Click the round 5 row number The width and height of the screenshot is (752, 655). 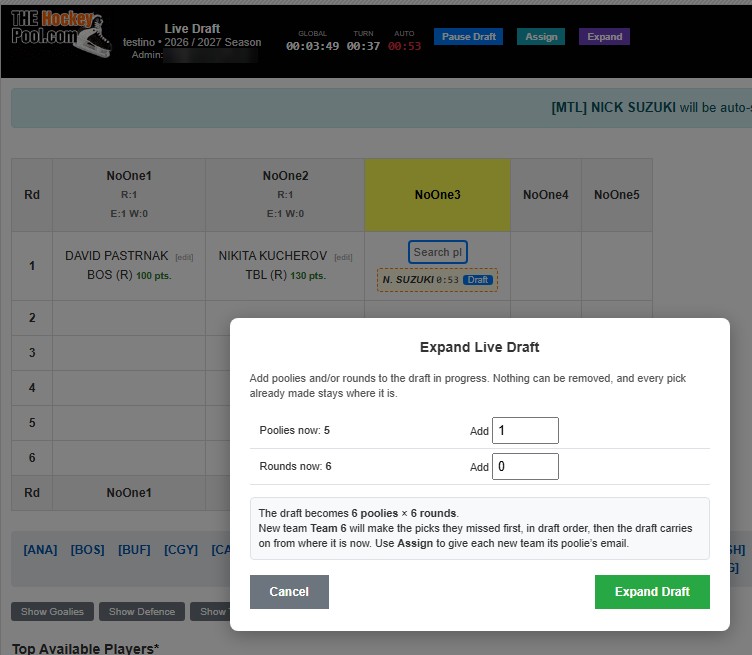pos(32,422)
